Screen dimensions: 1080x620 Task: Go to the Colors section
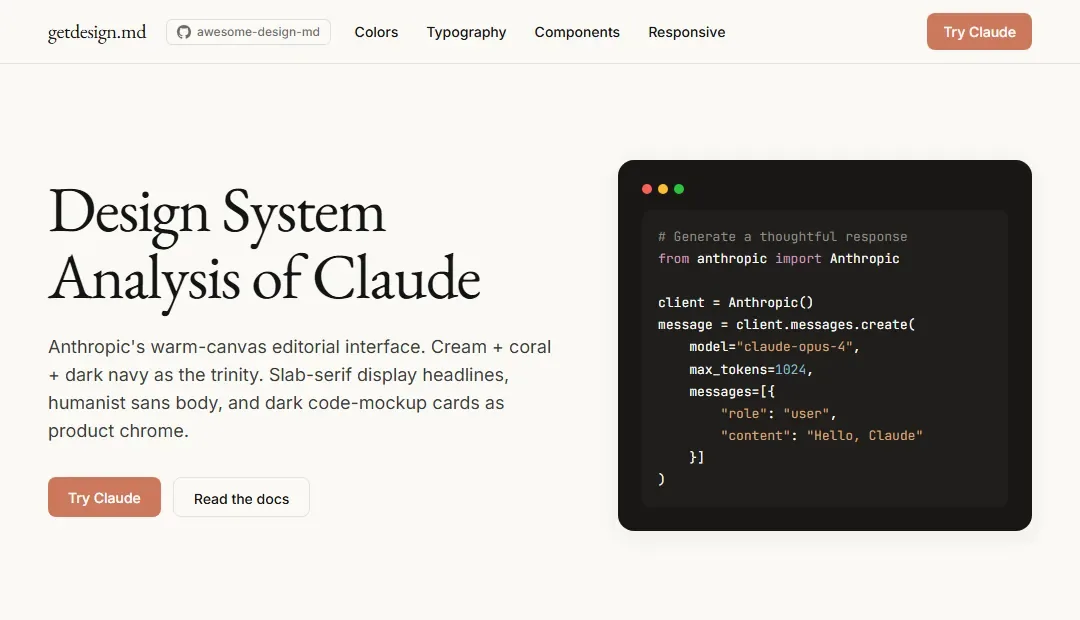click(376, 32)
